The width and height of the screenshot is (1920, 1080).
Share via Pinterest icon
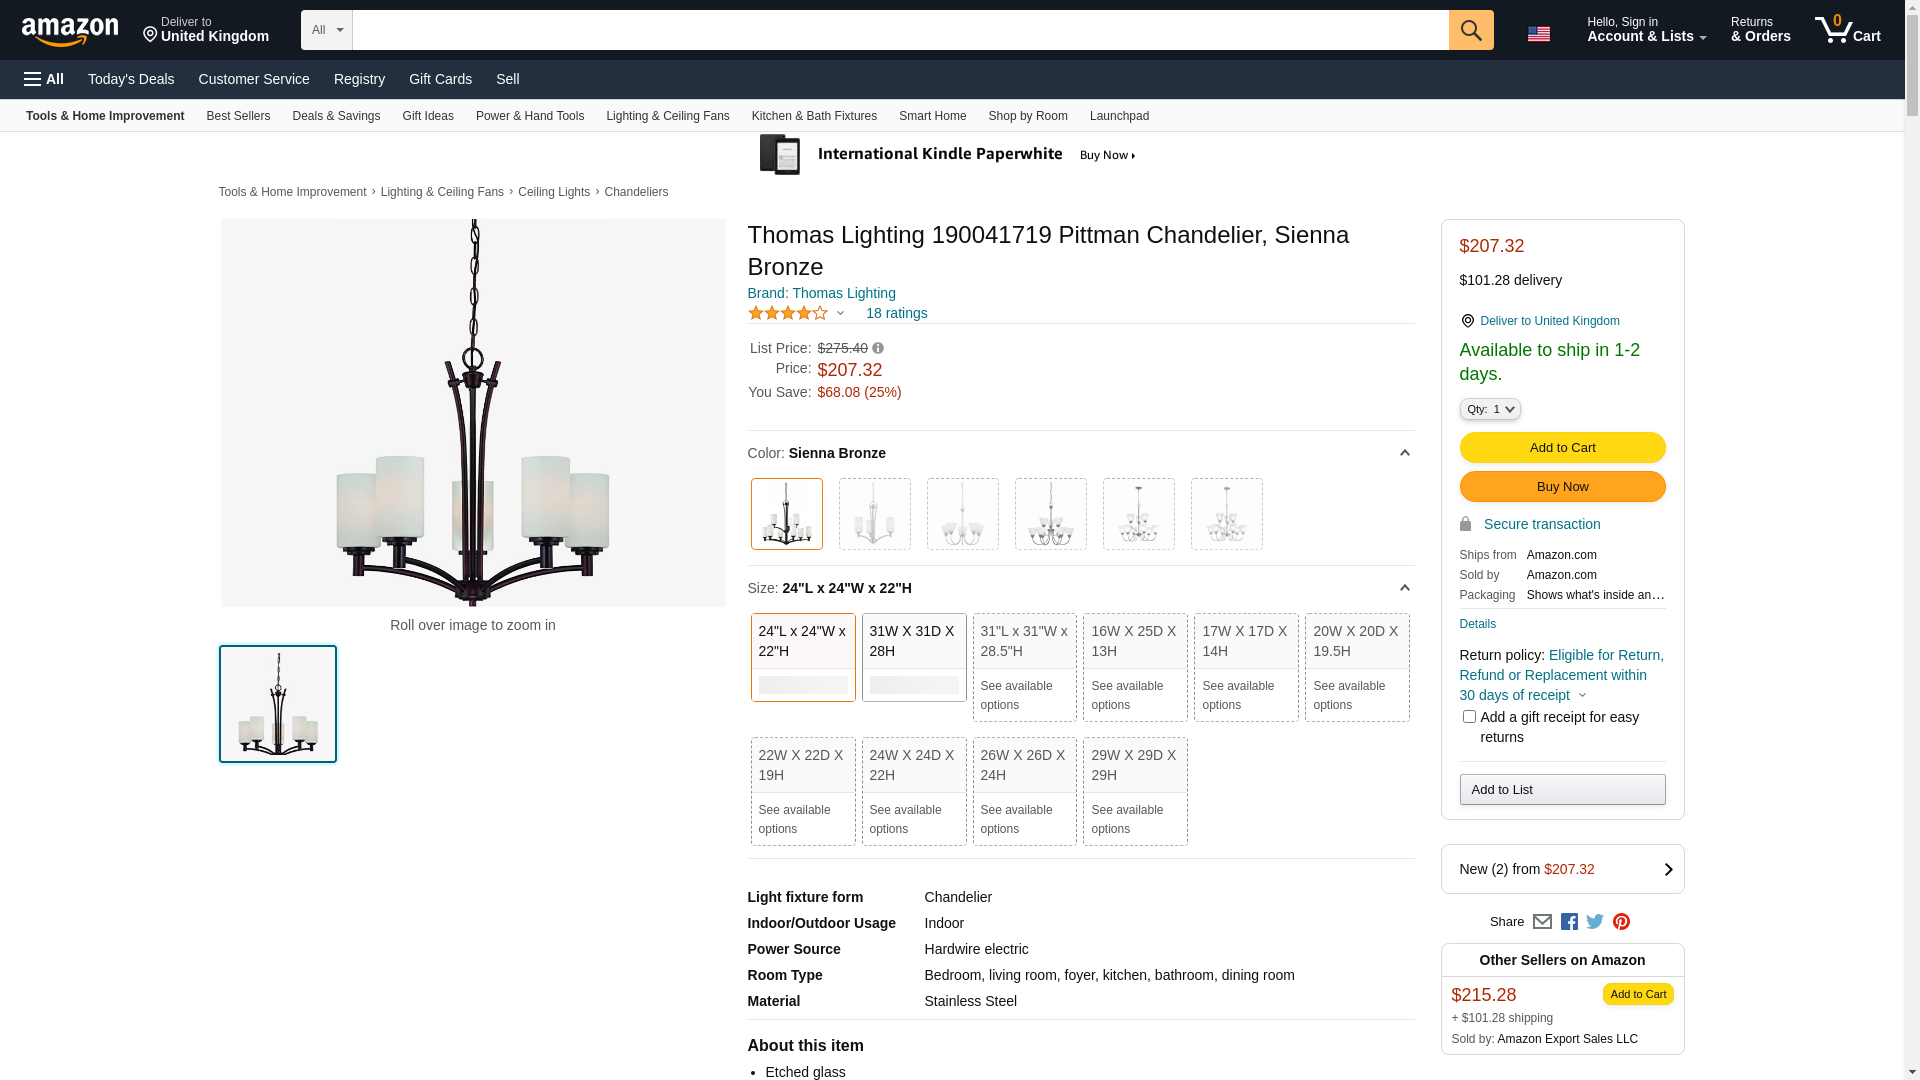coord(1621,922)
